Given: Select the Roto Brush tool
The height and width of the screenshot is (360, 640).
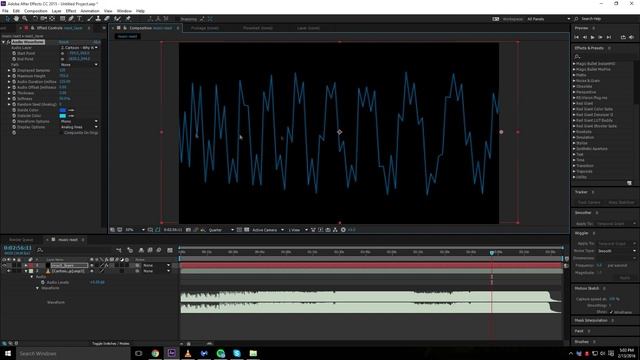Looking at the screenshot, I should pyautogui.click(x=118, y=19).
